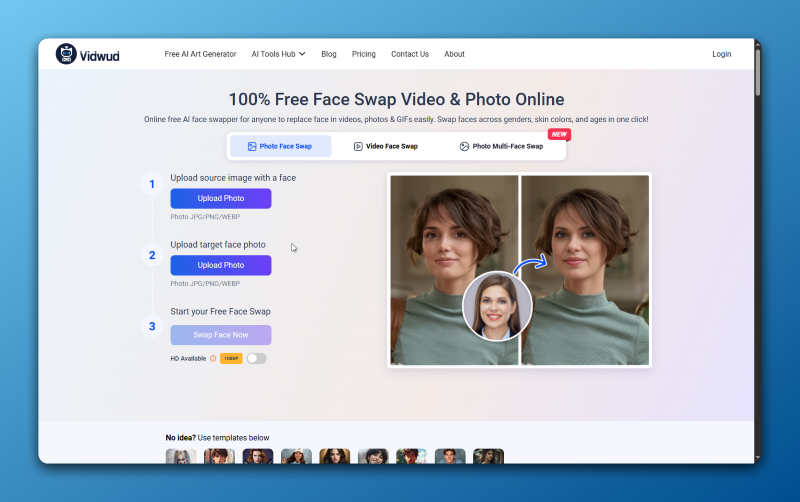This screenshot has width=800, height=502.
Task: Click the Login link
Action: [721, 54]
